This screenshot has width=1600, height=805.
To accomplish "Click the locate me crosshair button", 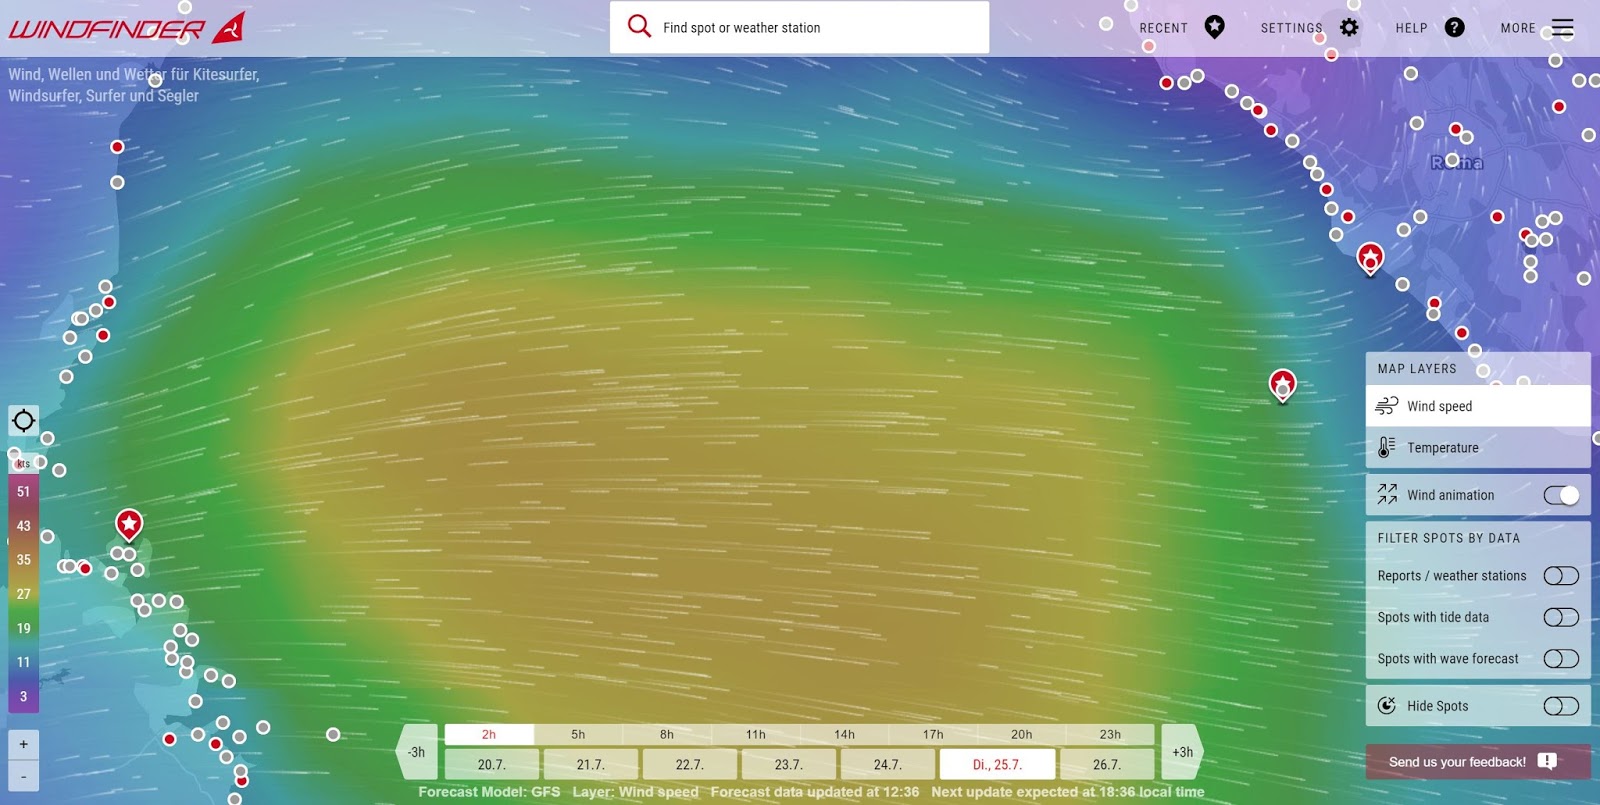I will [x=24, y=421].
